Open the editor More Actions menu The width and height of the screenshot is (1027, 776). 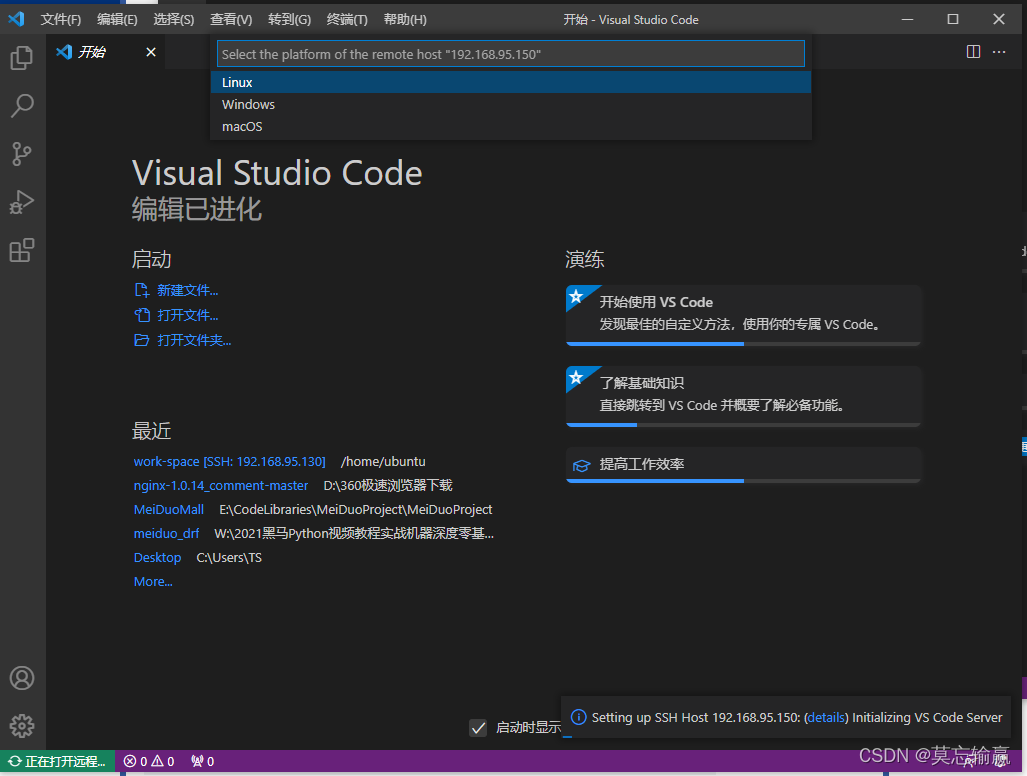pyautogui.click(x=999, y=52)
